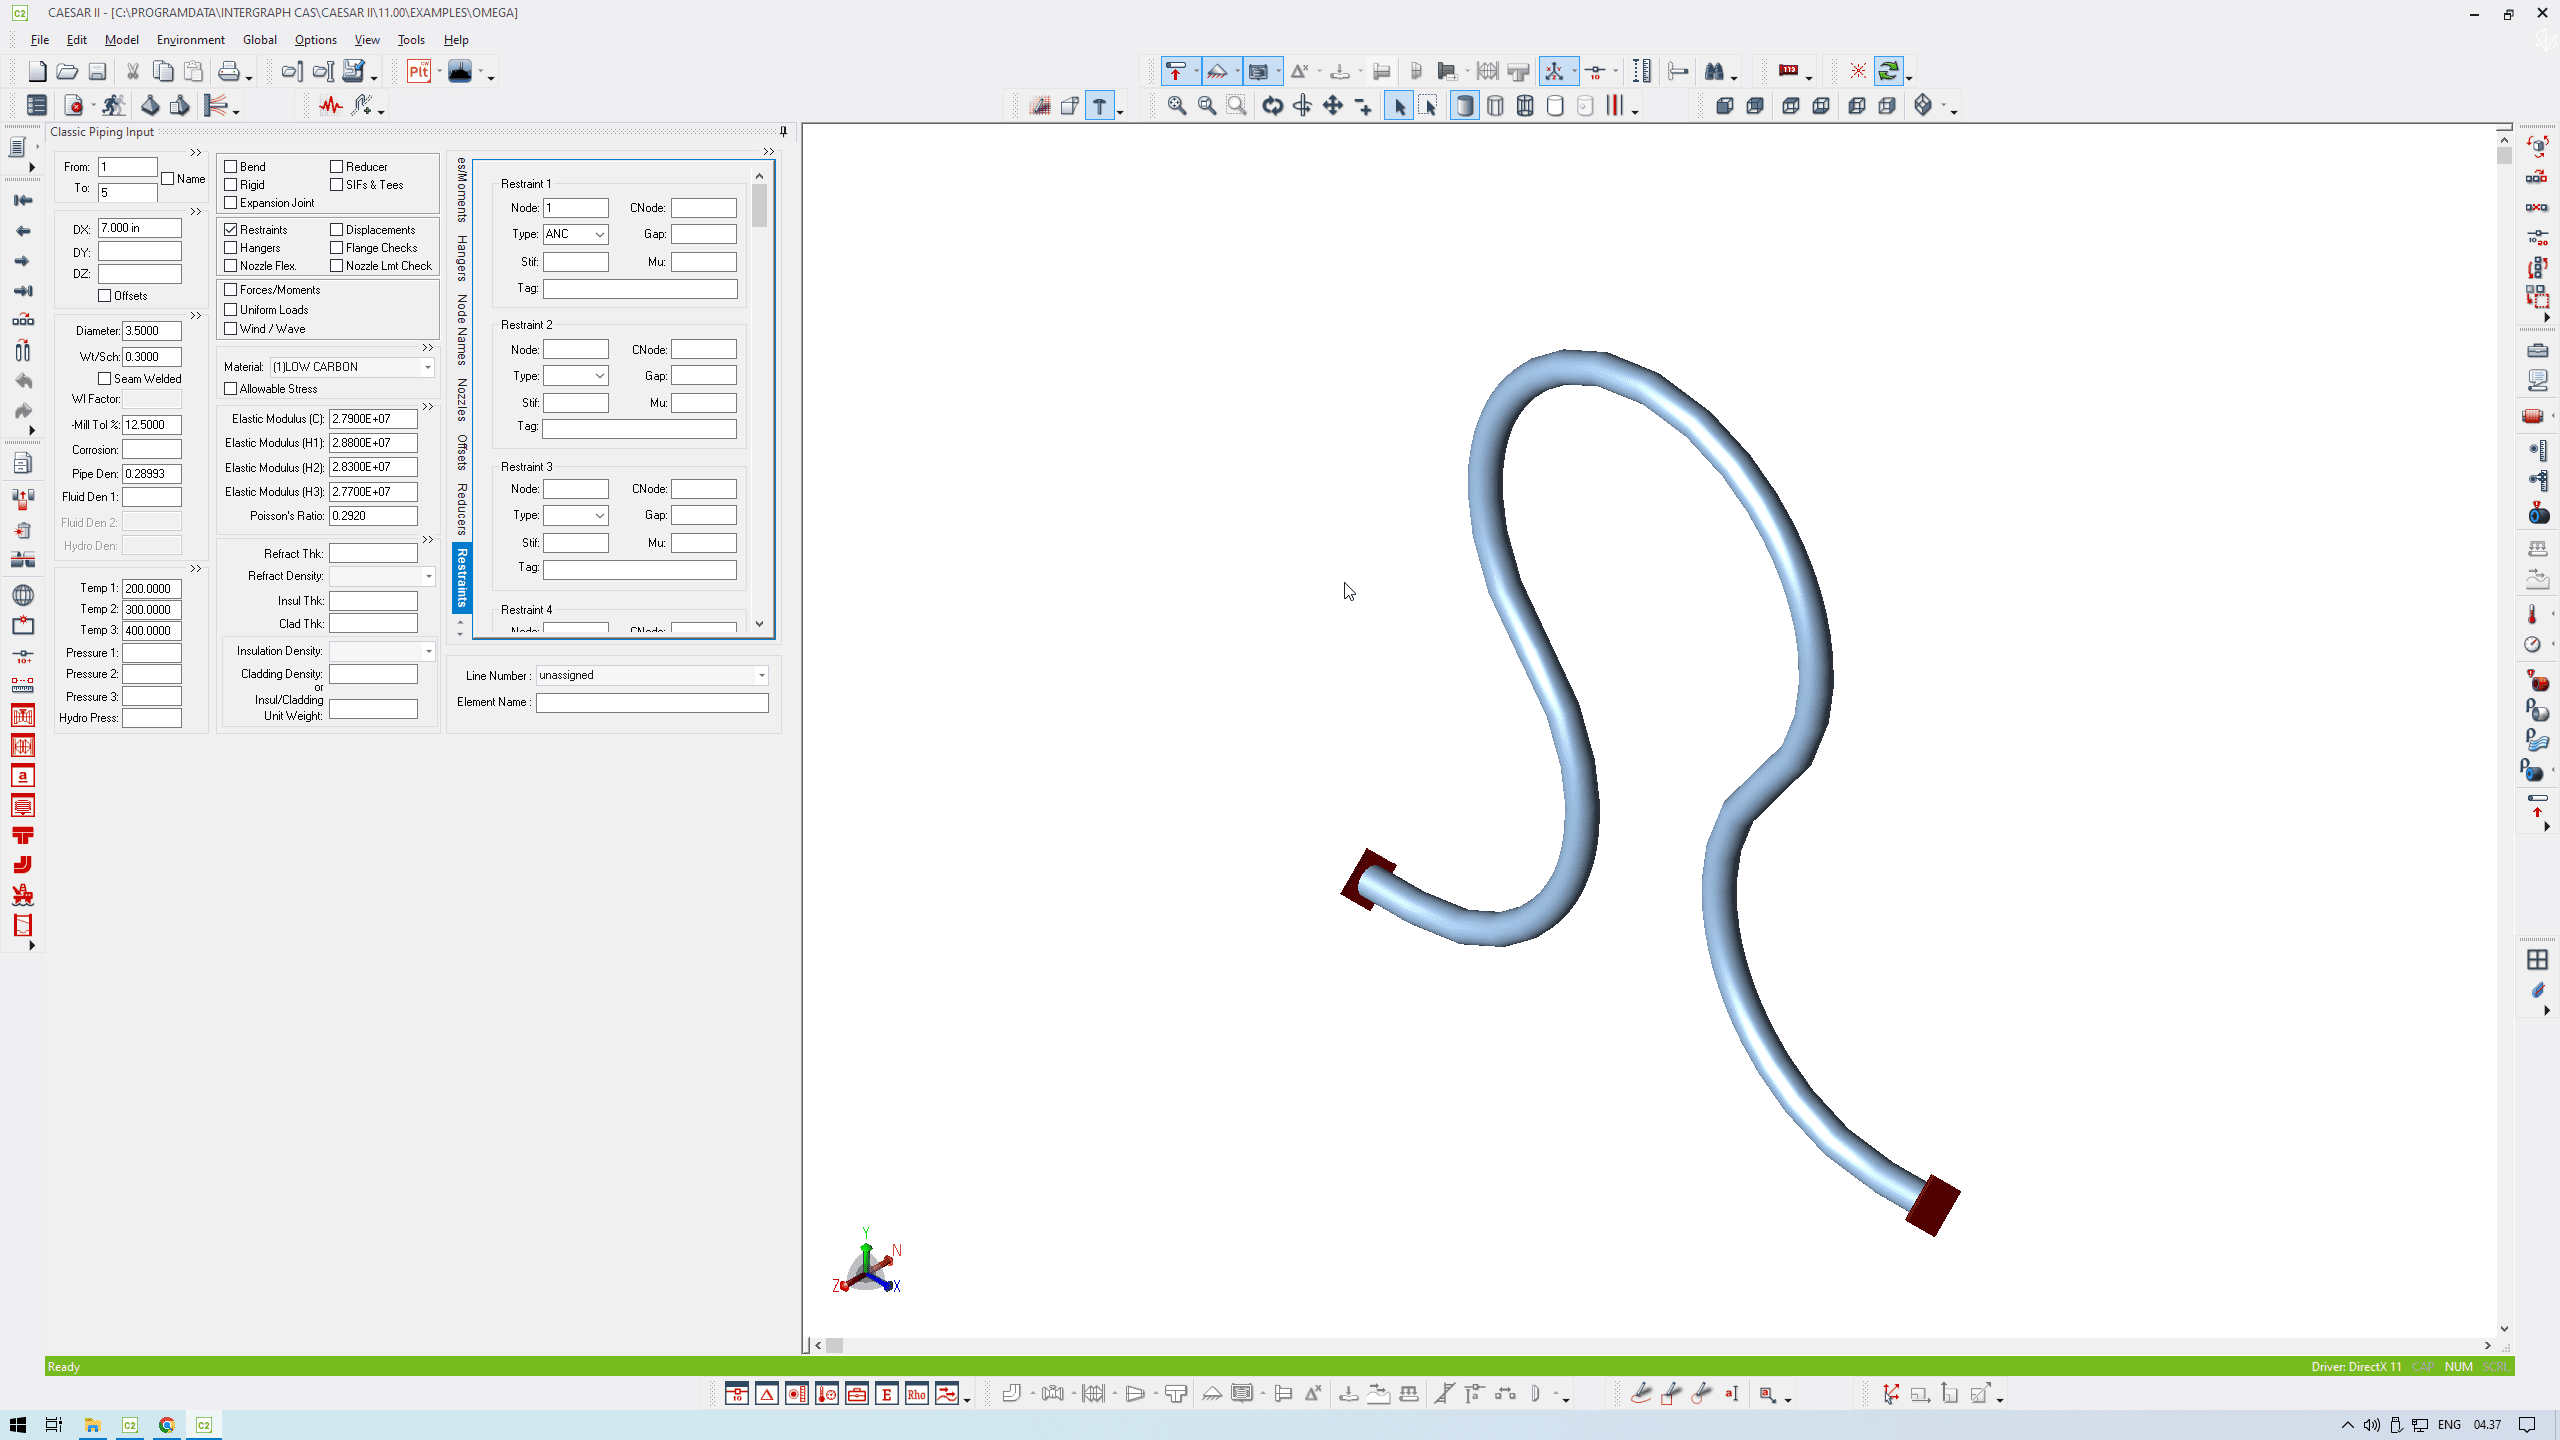Click the Element Name input field
Screen dimensions: 2560x1440
(652, 703)
